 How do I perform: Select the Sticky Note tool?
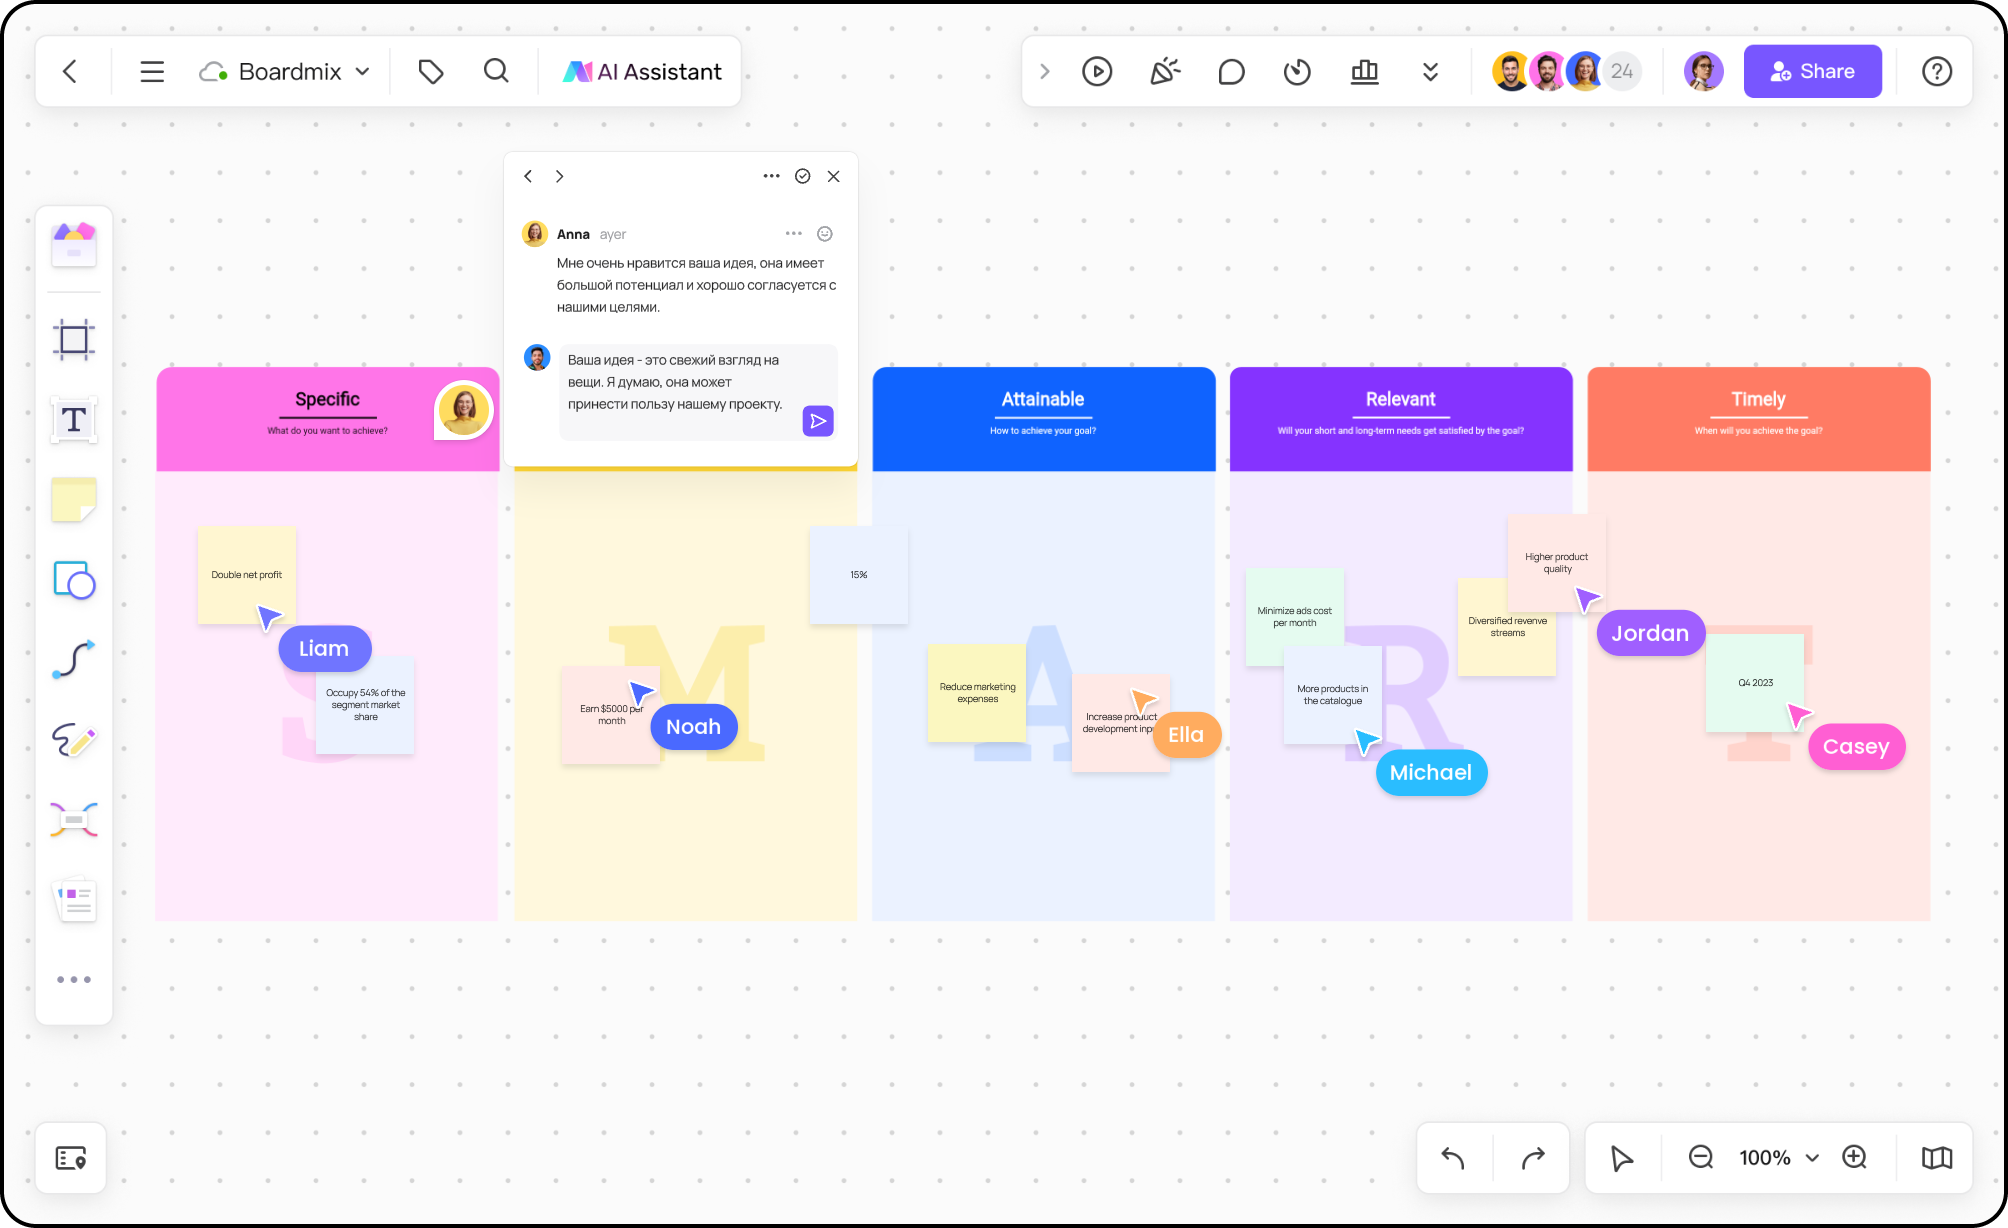coord(75,501)
